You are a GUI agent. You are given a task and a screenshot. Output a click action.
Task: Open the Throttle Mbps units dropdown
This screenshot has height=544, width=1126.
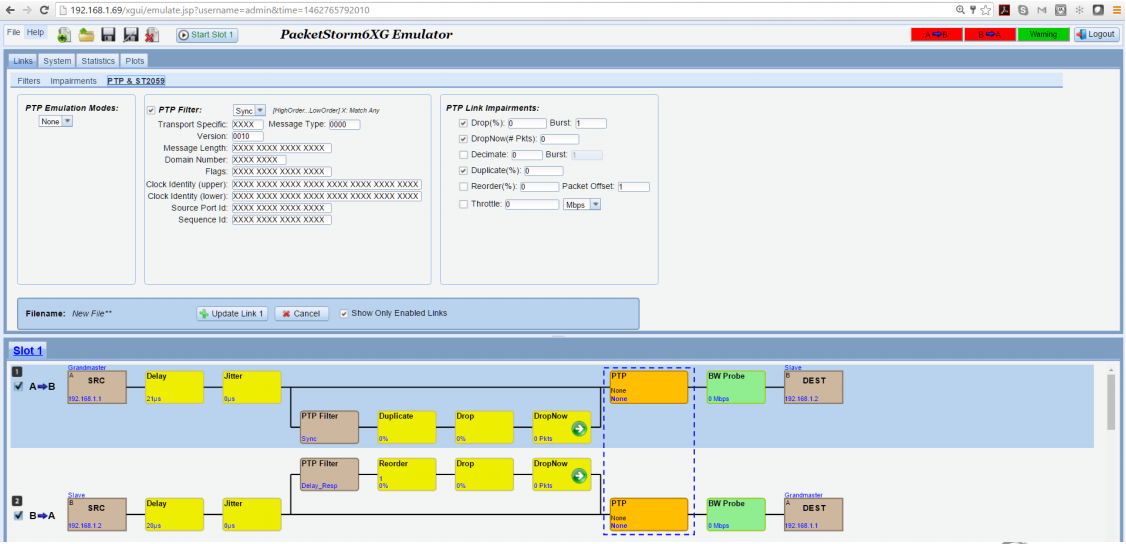click(582, 205)
